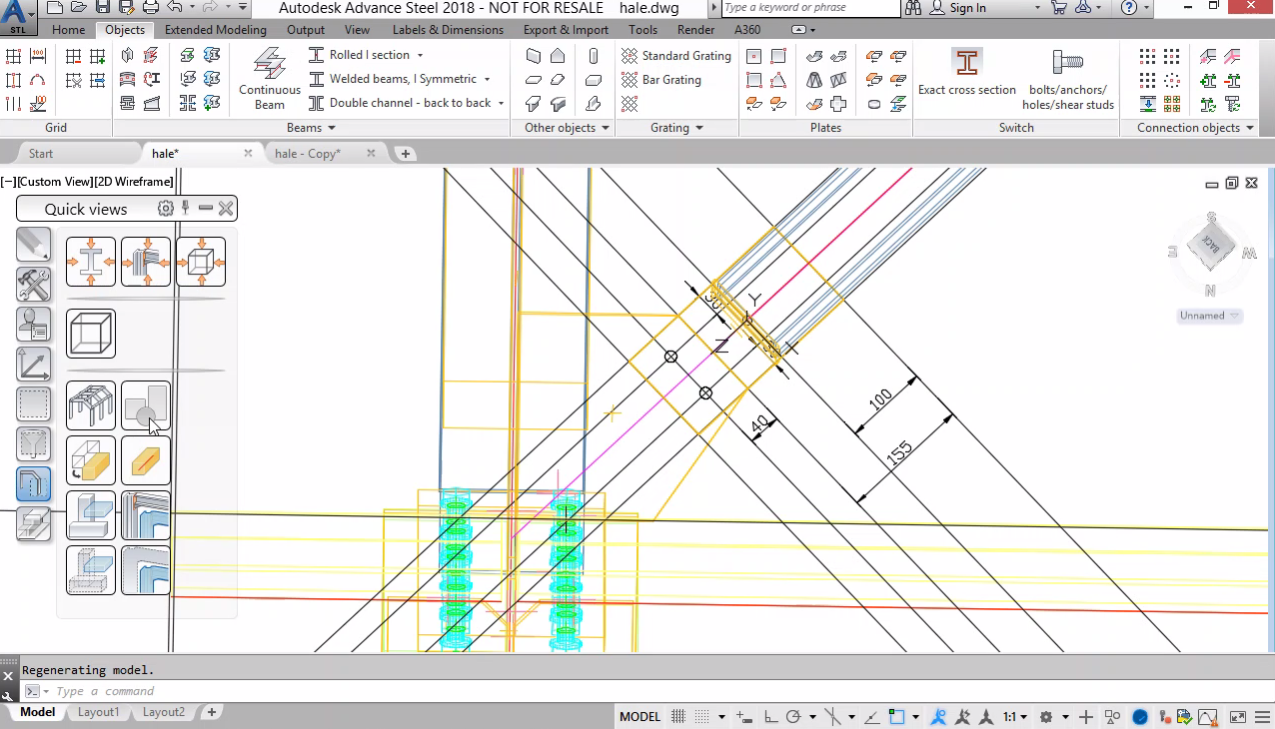The height and width of the screenshot is (729, 1275).
Task: Open the Customization menu in status bar
Action: pyautogui.click(x=1262, y=717)
